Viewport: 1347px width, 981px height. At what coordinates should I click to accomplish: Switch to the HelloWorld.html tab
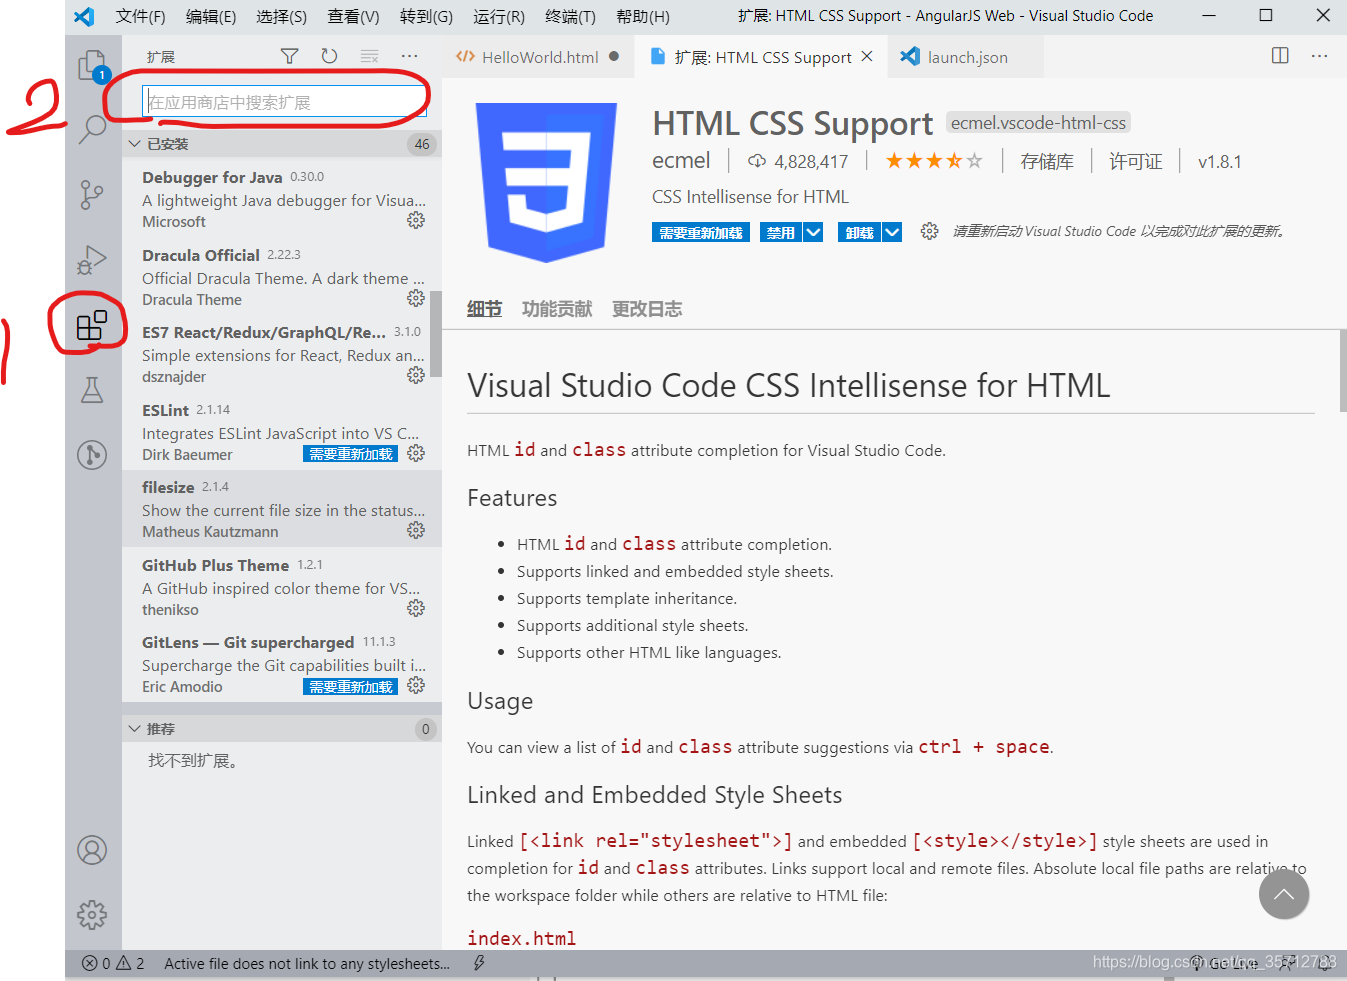[x=539, y=57]
